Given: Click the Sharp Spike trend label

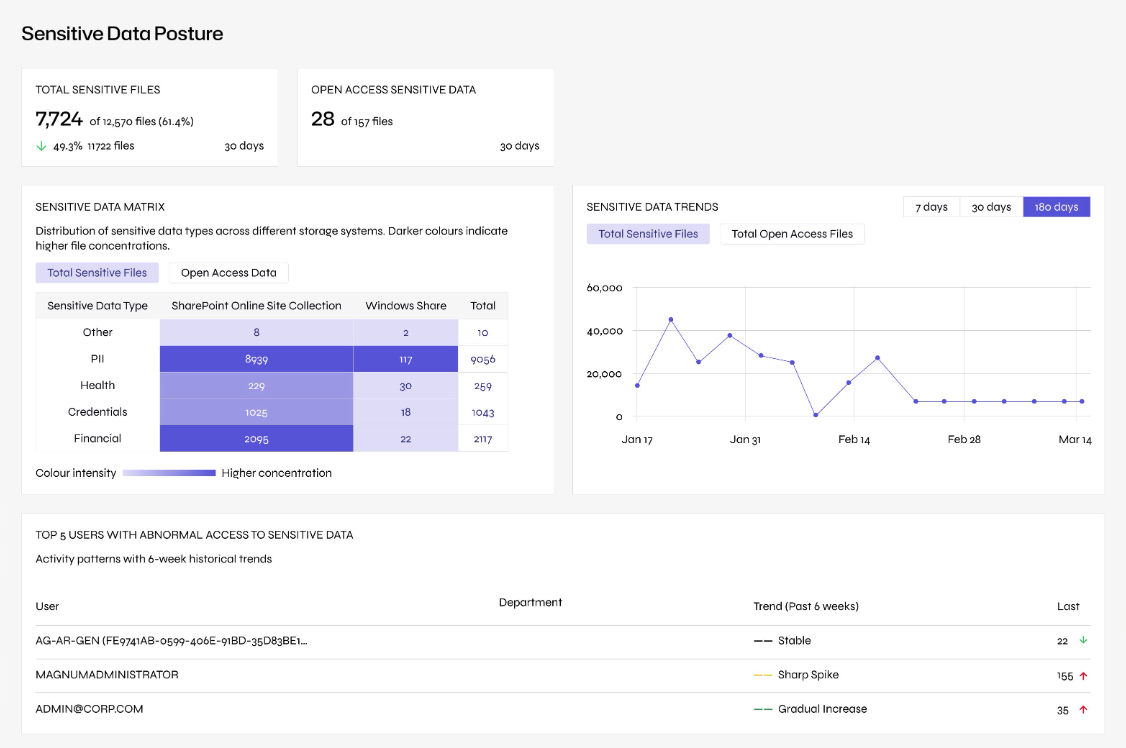Looking at the screenshot, I should tap(808, 675).
